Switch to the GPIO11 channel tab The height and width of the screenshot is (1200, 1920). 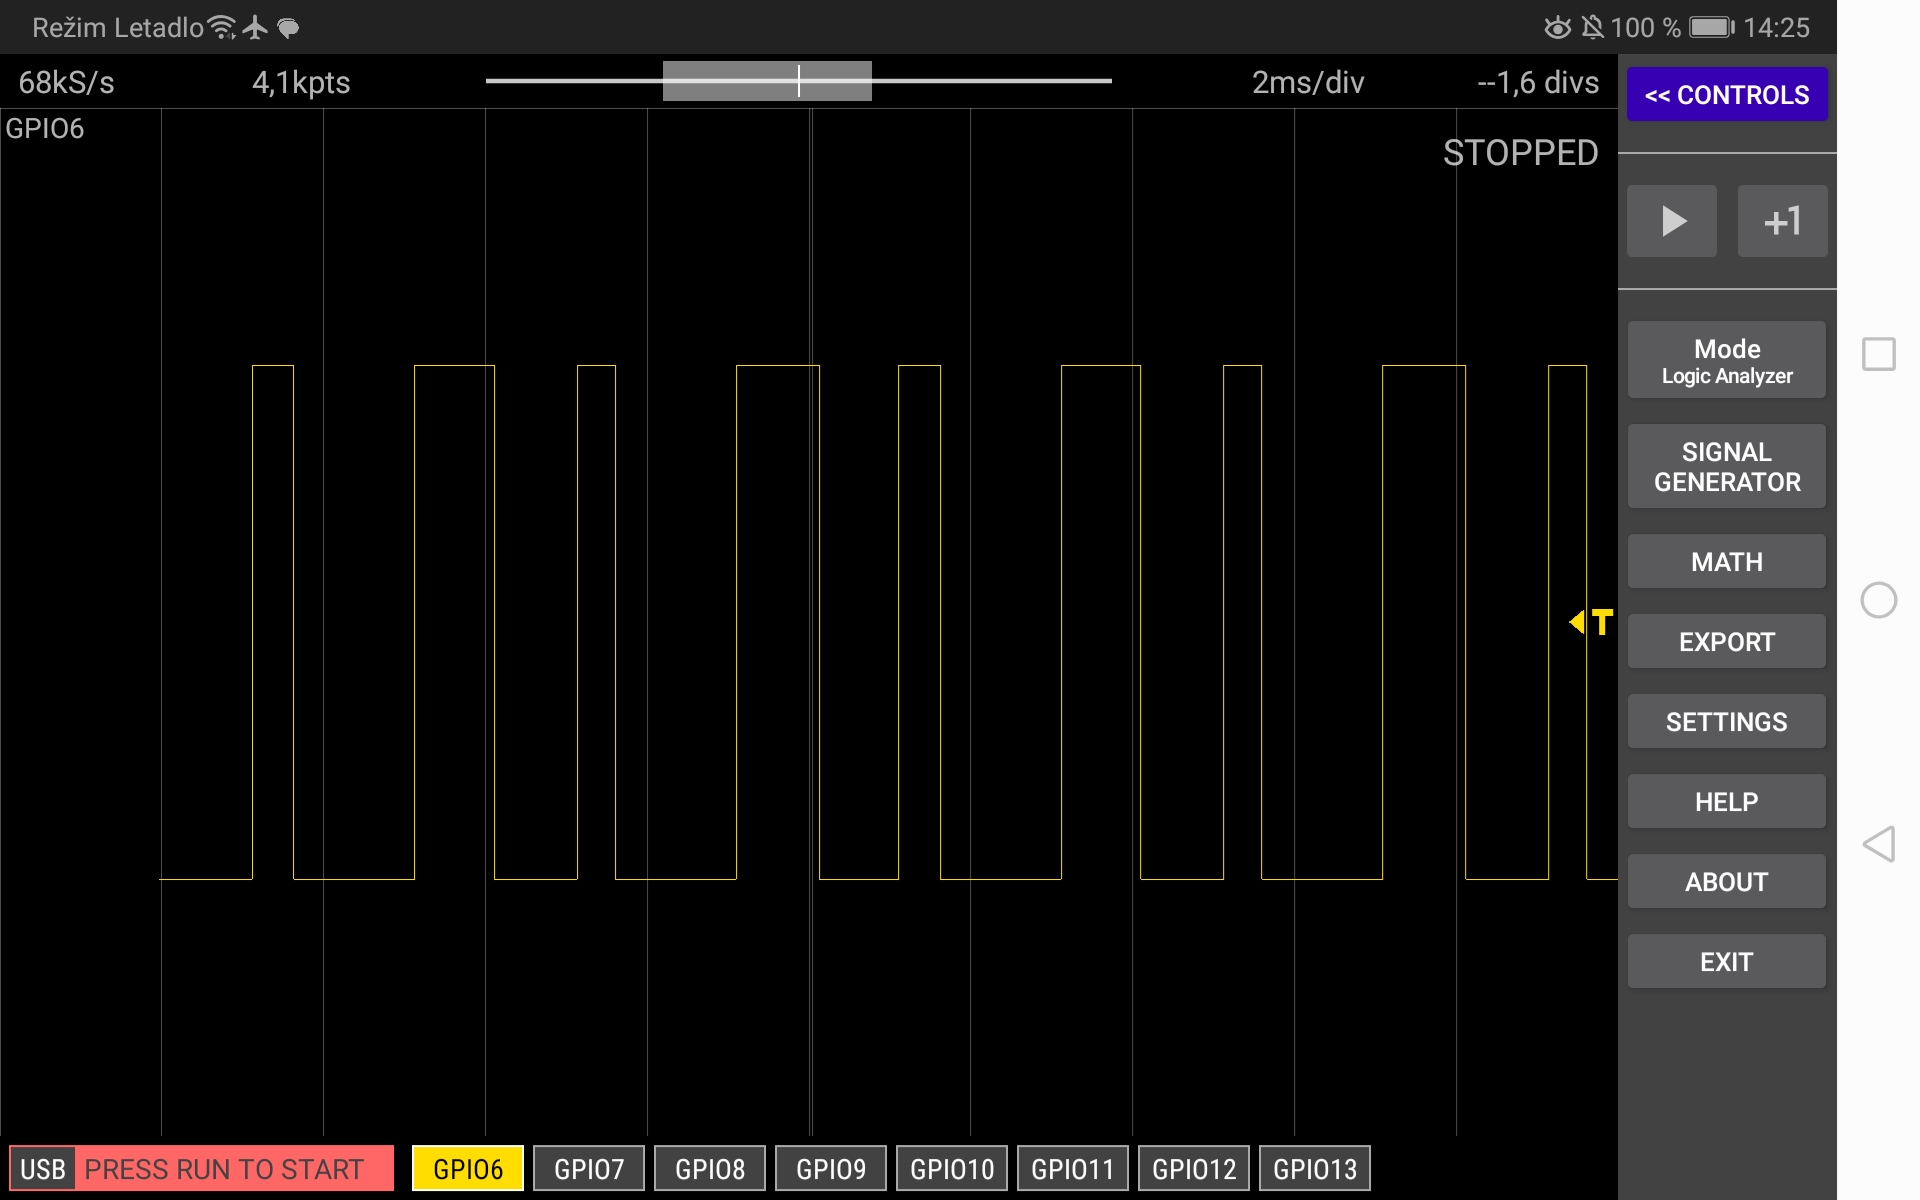coord(1072,1167)
